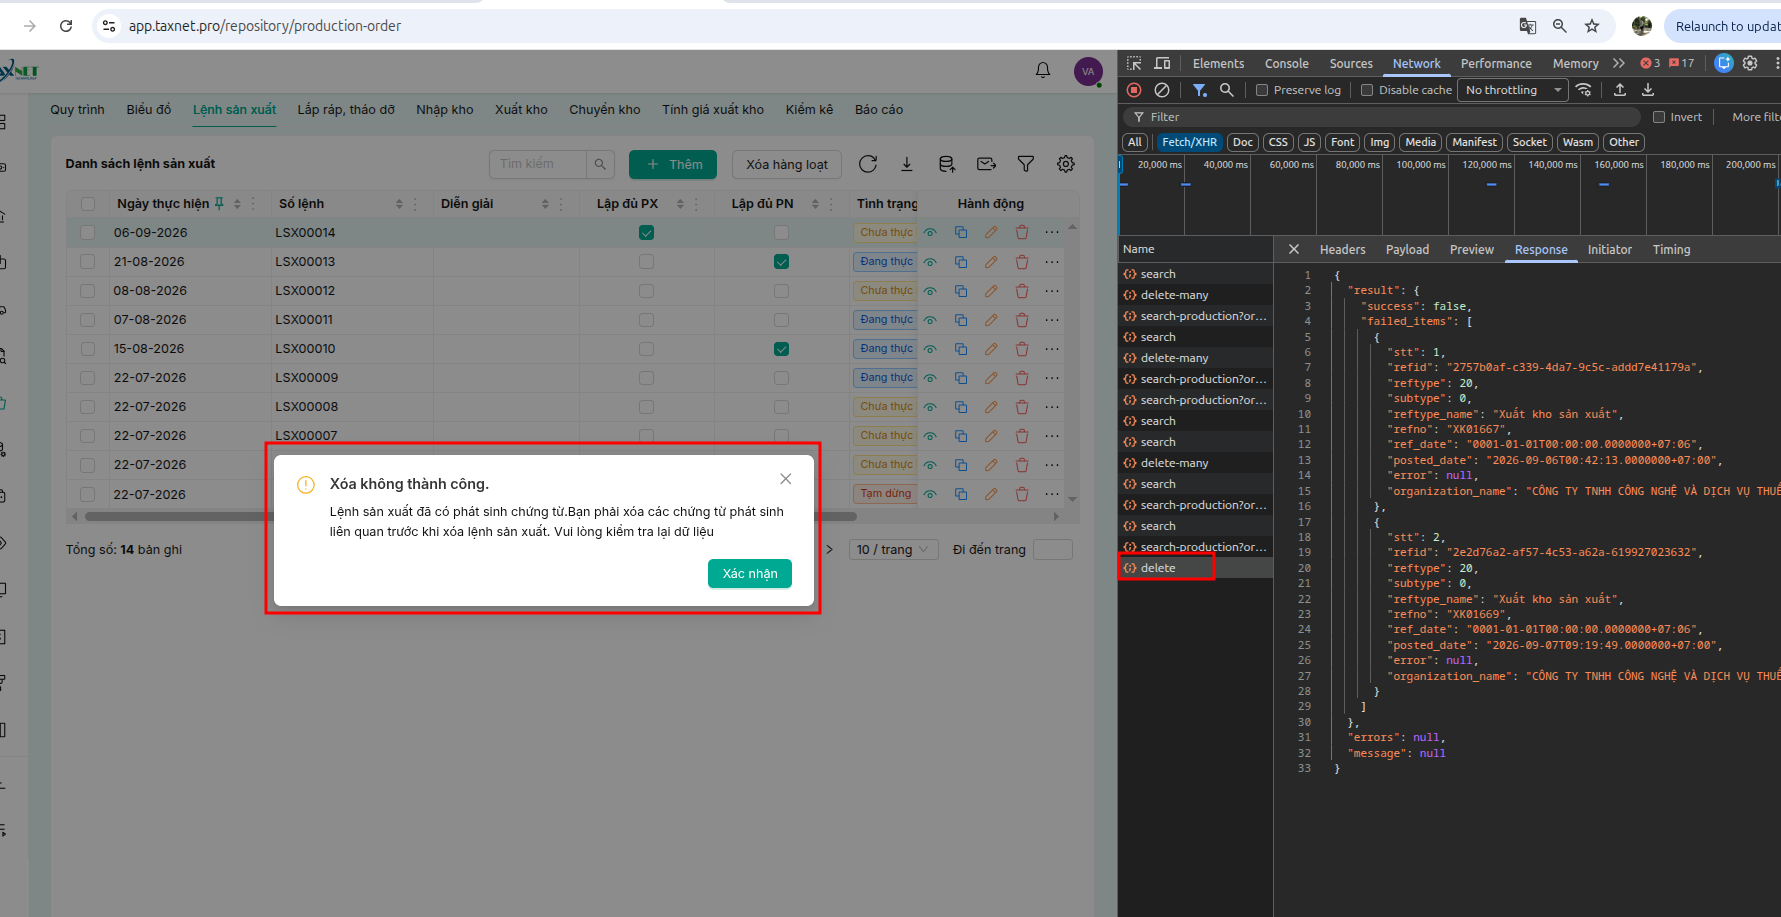The image size is (1781, 917).
Task: Tick the Invert filter checkbox
Action: pyautogui.click(x=1659, y=117)
